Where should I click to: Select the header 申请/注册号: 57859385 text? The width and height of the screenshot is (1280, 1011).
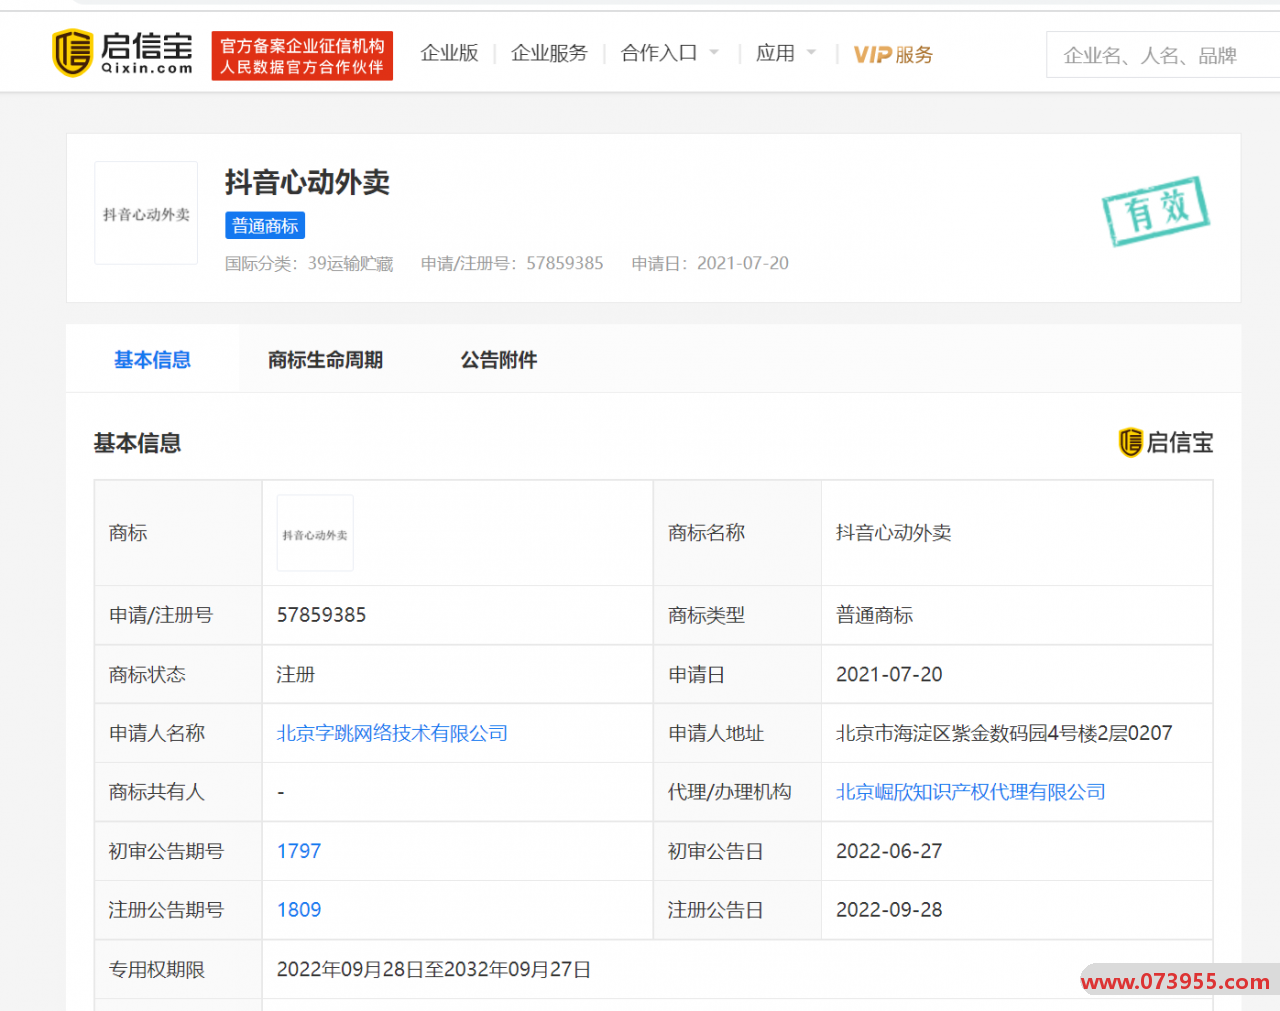[512, 263]
